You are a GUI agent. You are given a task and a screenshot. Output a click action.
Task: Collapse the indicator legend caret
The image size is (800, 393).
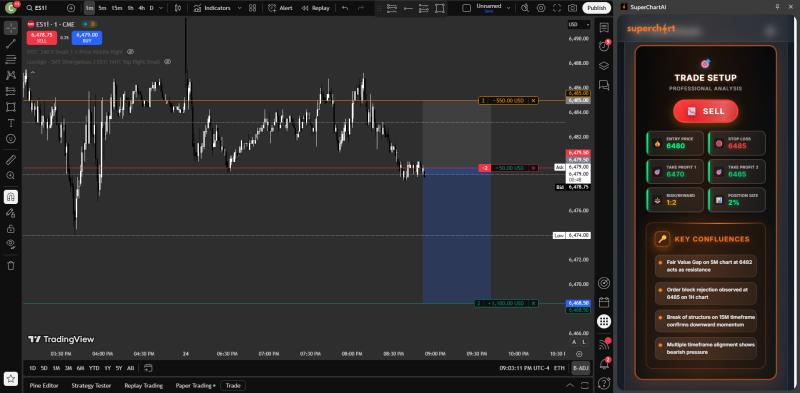(x=33, y=72)
